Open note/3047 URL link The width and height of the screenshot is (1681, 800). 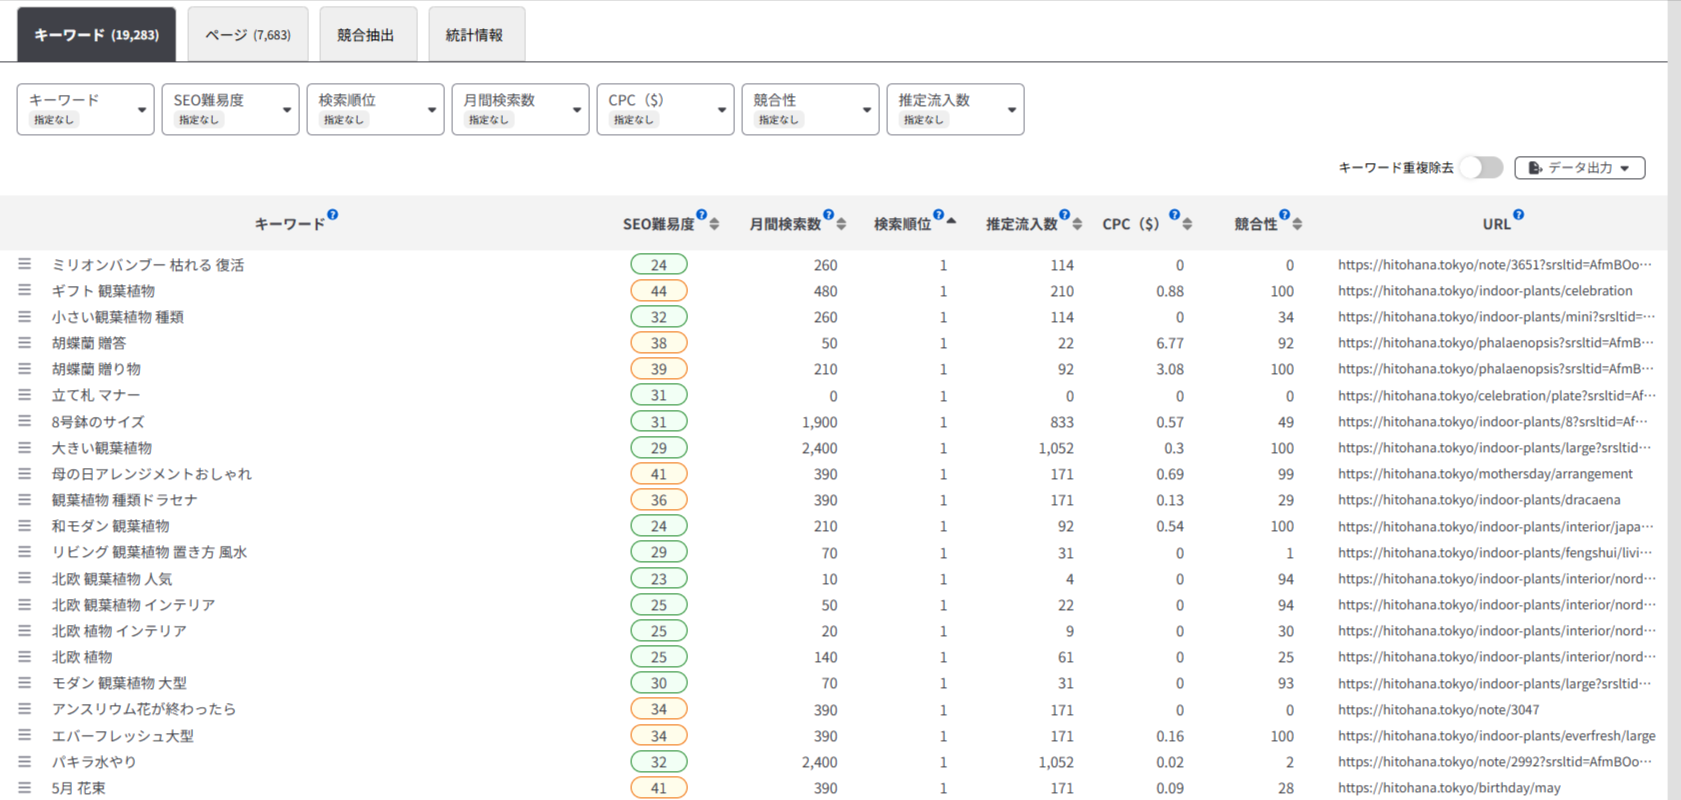1438,710
